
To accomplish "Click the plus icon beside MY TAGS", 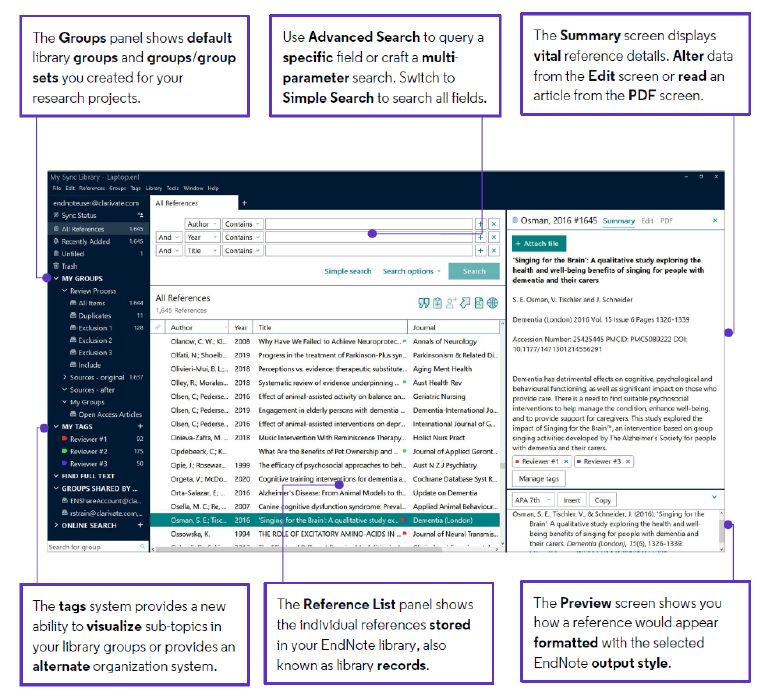I will pyautogui.click(x=142, y=427).
